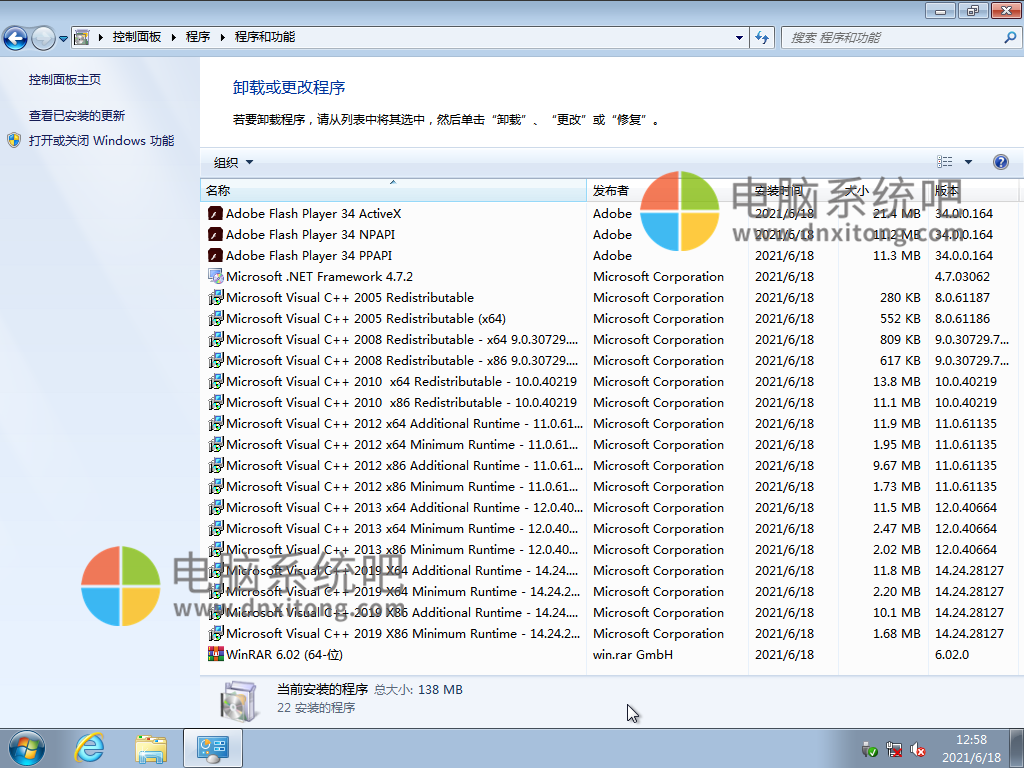
Task: Click the Visual C++ 2005 Redistributable (x64) icon
Action: click(x=216, y=319)
